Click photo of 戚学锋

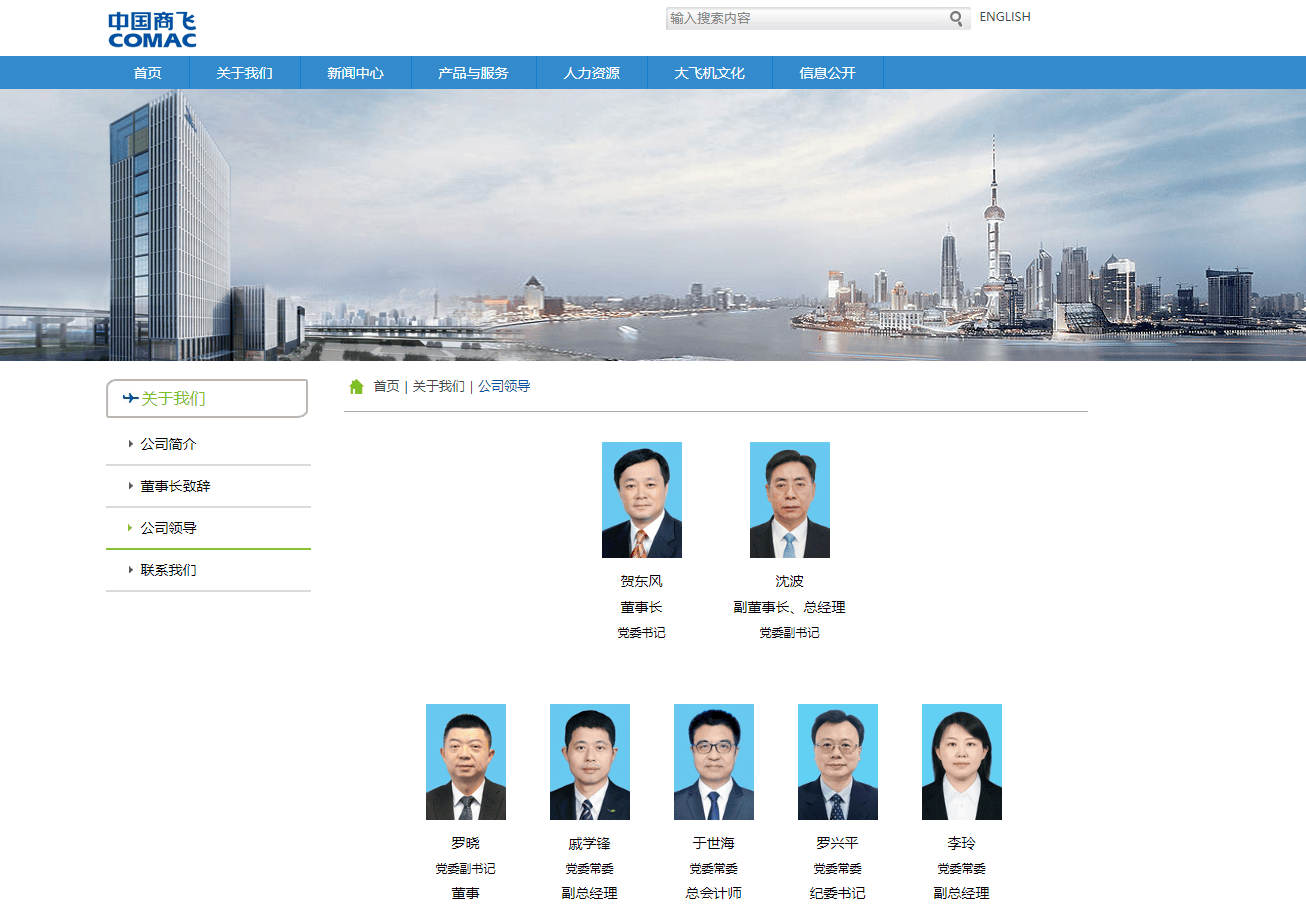590,762
